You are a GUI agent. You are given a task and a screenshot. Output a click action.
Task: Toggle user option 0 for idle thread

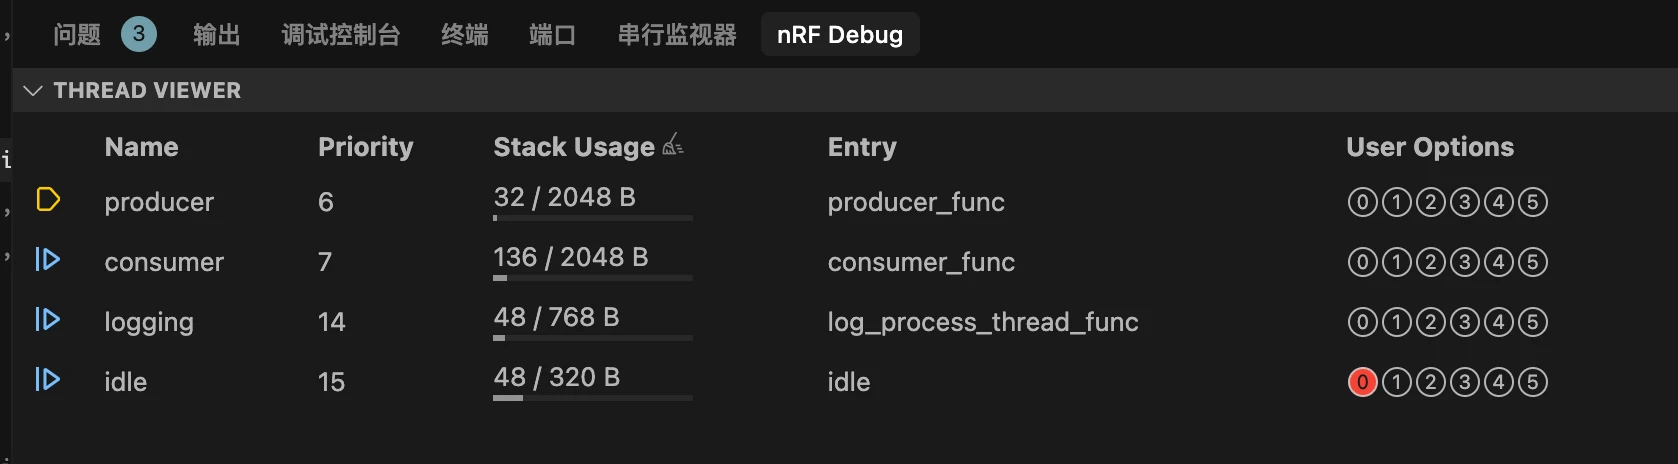1362,382
